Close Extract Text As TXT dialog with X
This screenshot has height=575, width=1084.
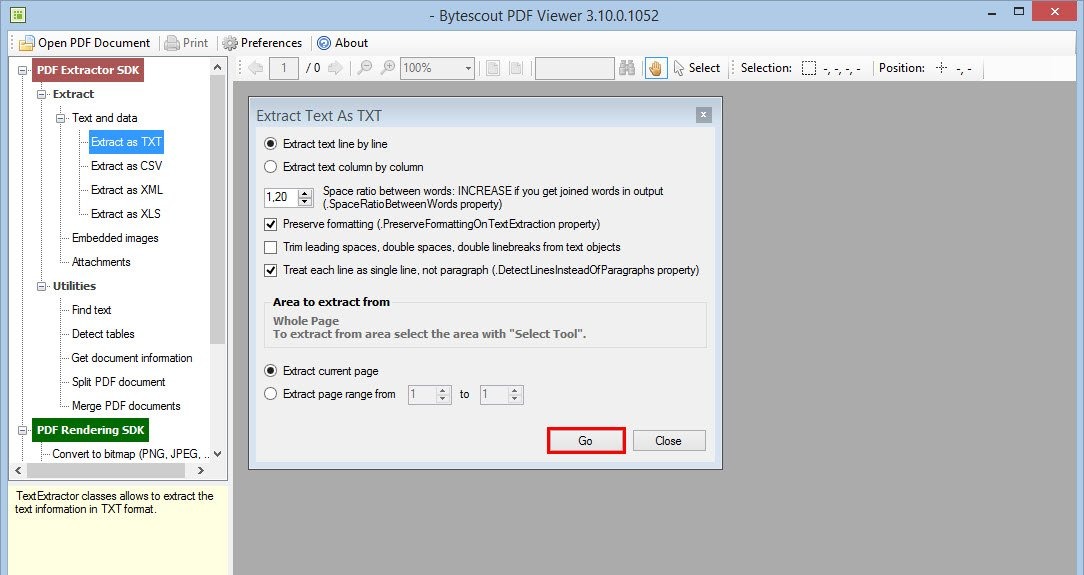point(703,115)
